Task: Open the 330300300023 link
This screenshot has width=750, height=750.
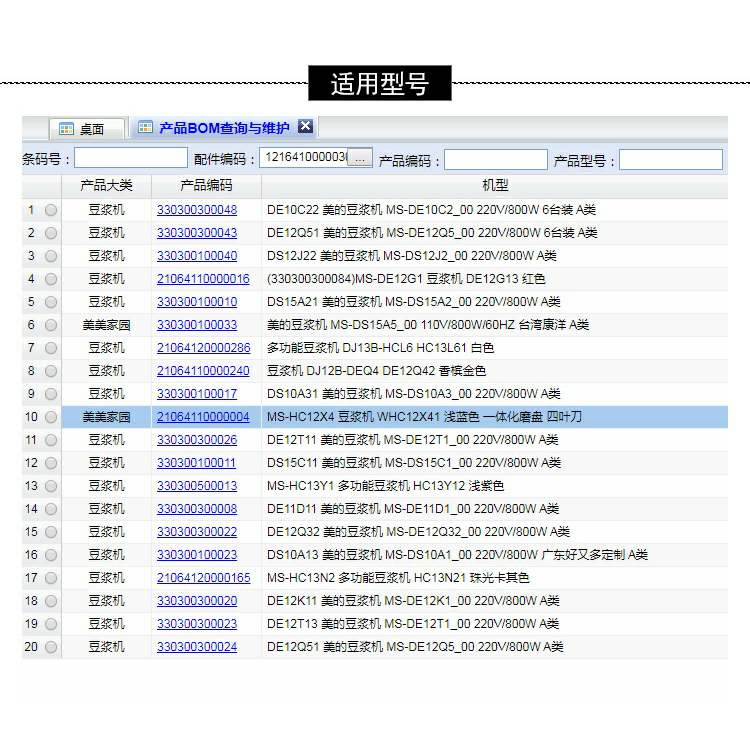Action: [197, 623]
